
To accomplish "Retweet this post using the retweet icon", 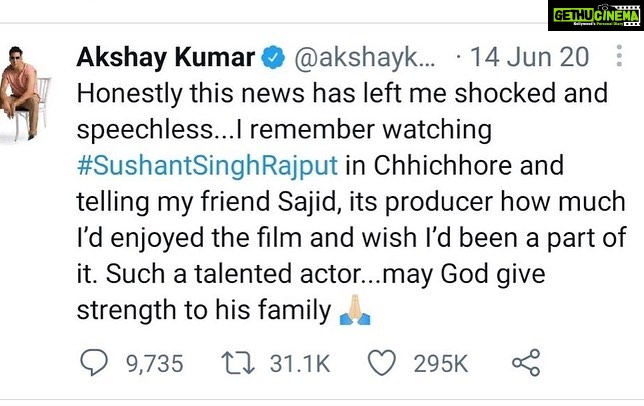I will click(x=238, y=363).
